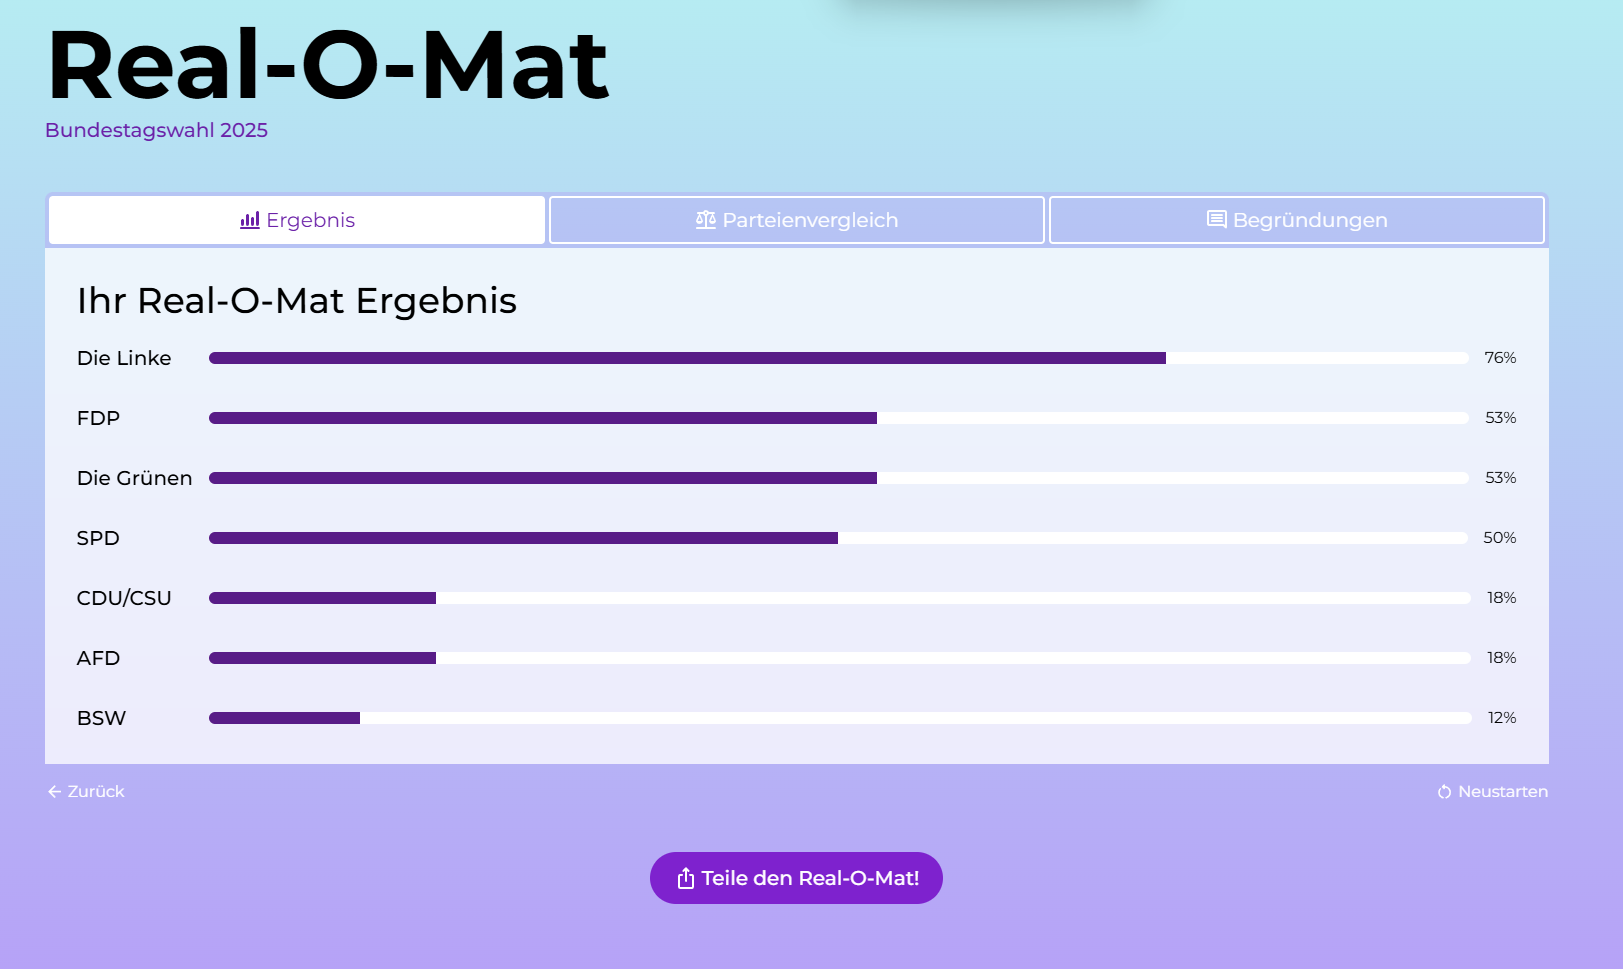Click the scales icon beside Parteienvergleich
The width and height of the screenshot is (1623, 969).
click(706, 220)
